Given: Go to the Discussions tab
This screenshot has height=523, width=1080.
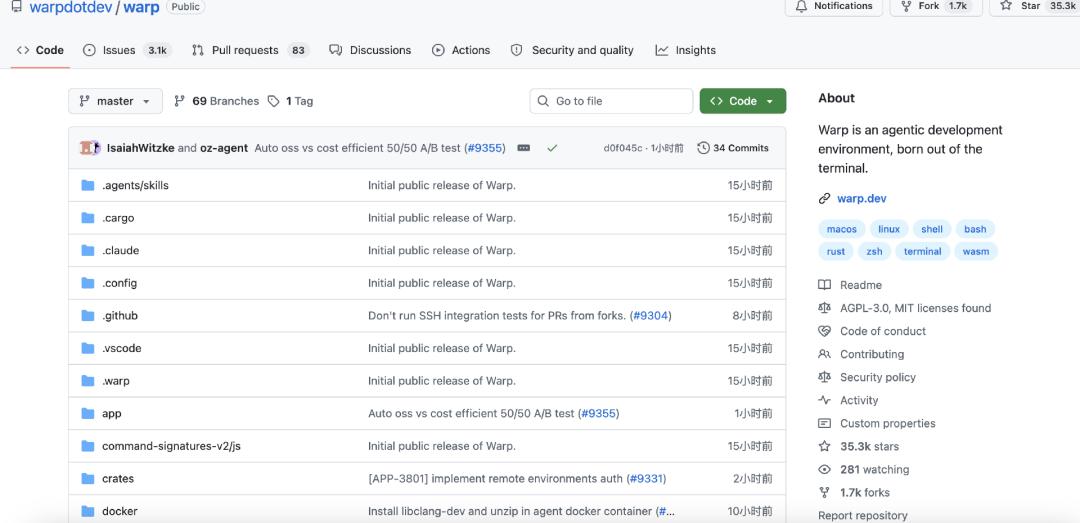Looking at the screenshot, I should point(370,50).
